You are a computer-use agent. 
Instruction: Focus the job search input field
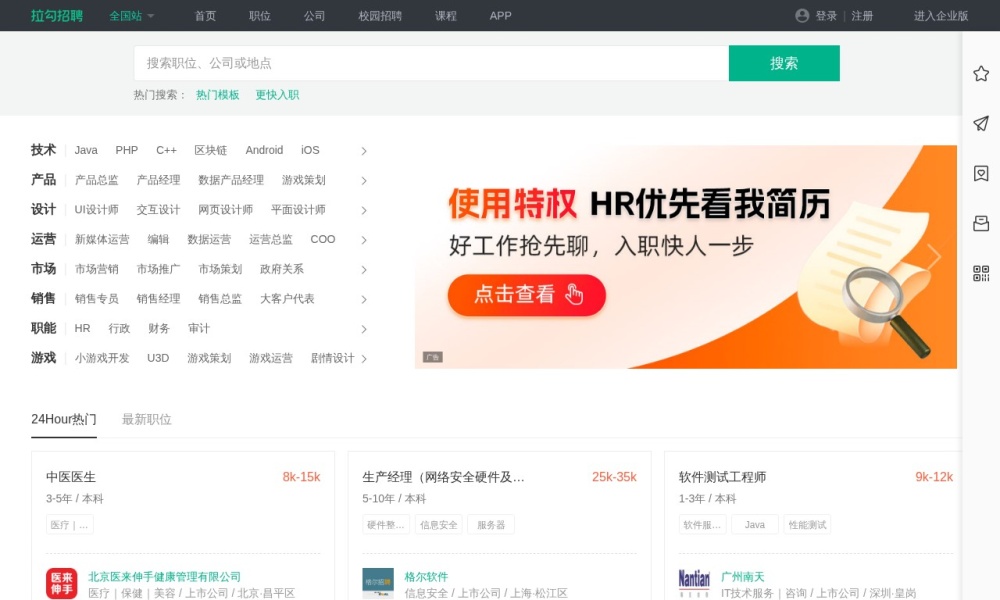click(x=431, y=63)
